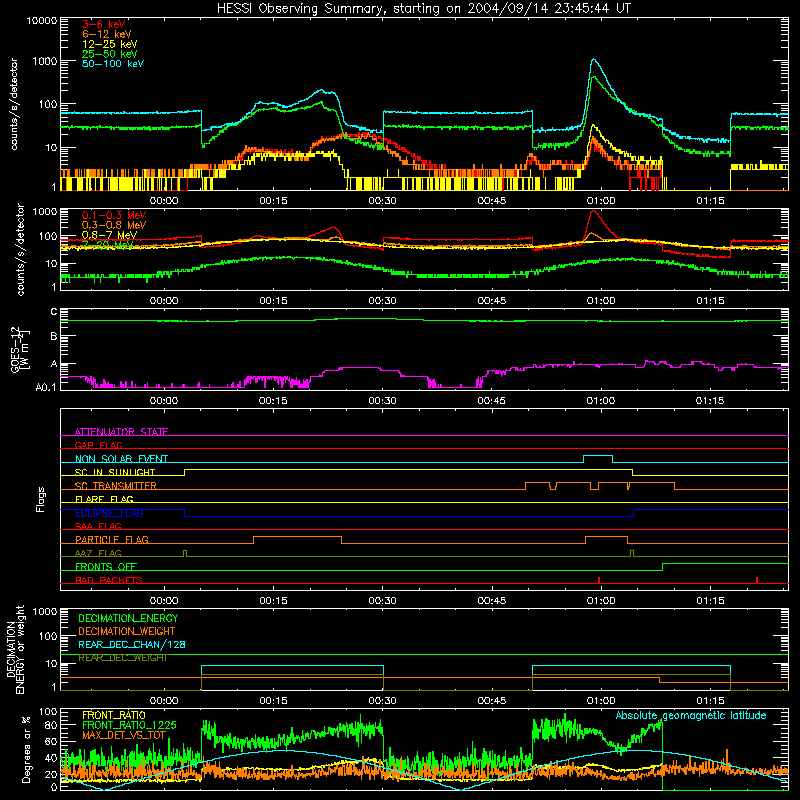Image resolution: width=800 pixels, height=800 pixels.
Task: Click the 7-20 MeV legend label
Action: point(108,244)
